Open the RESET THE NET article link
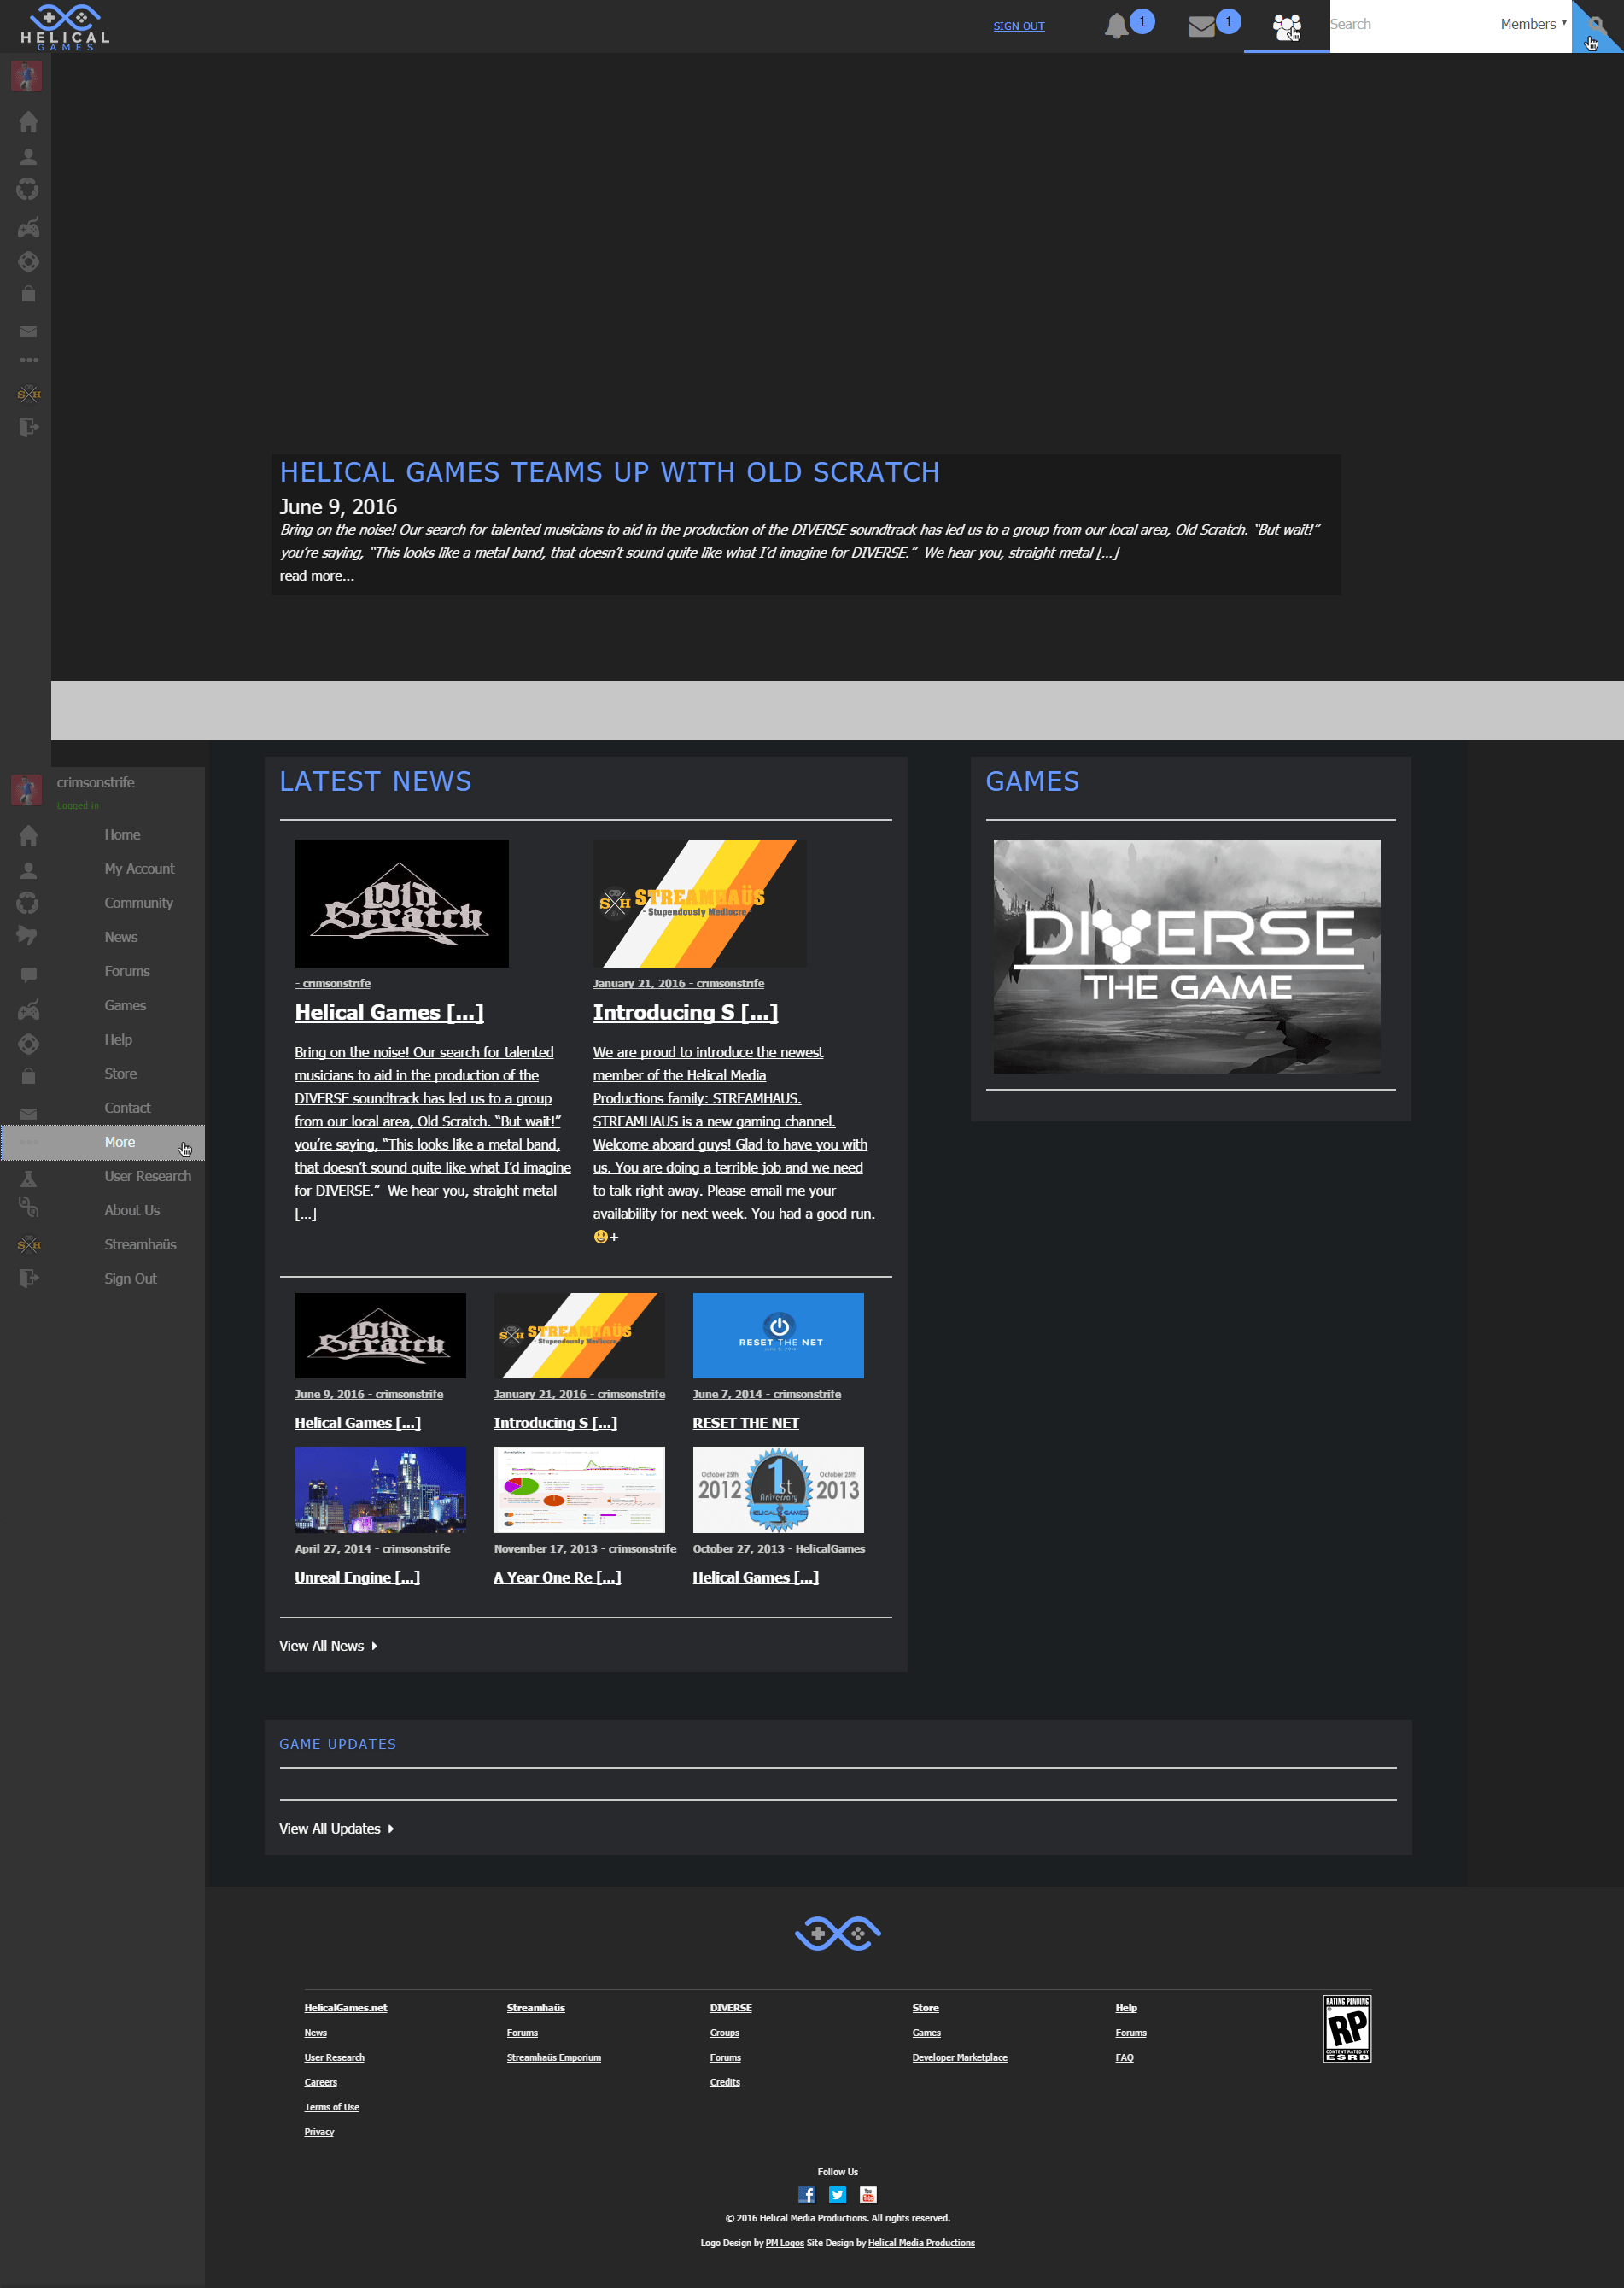 [745, 1423]
